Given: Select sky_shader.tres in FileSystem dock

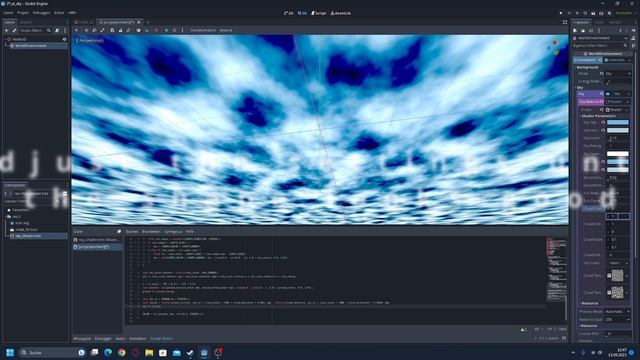Looking at the screenshot, I should (28, 236).
